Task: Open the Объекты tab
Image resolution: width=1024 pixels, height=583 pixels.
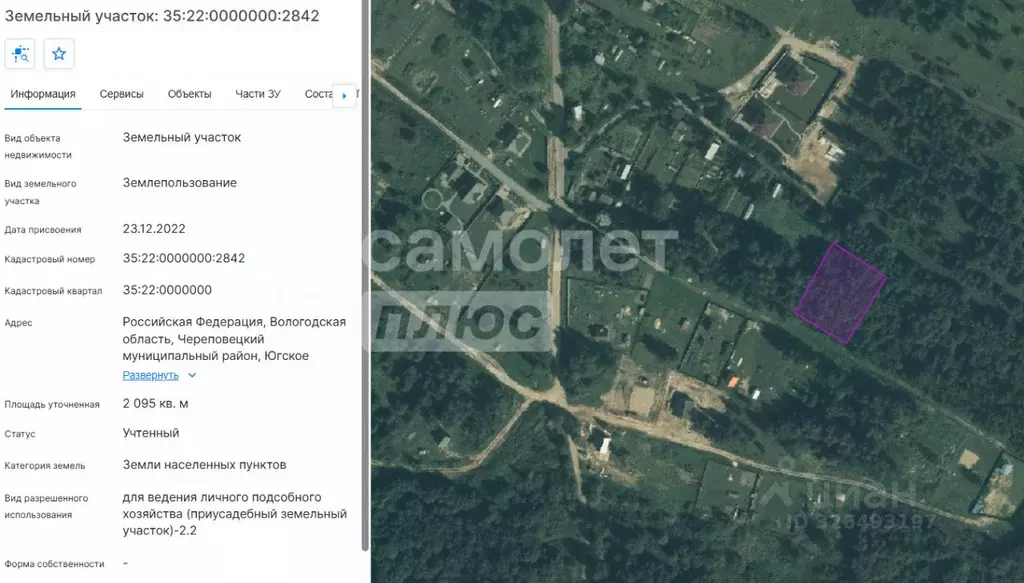Action: (189, 94)
